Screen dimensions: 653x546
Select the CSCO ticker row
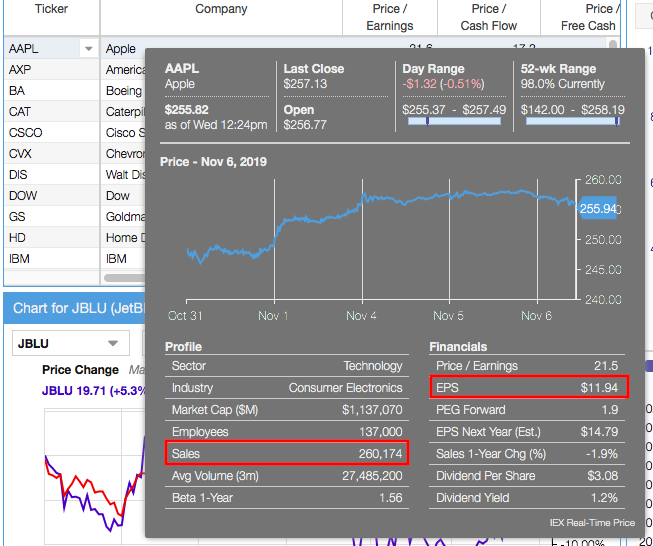(52, 132)
